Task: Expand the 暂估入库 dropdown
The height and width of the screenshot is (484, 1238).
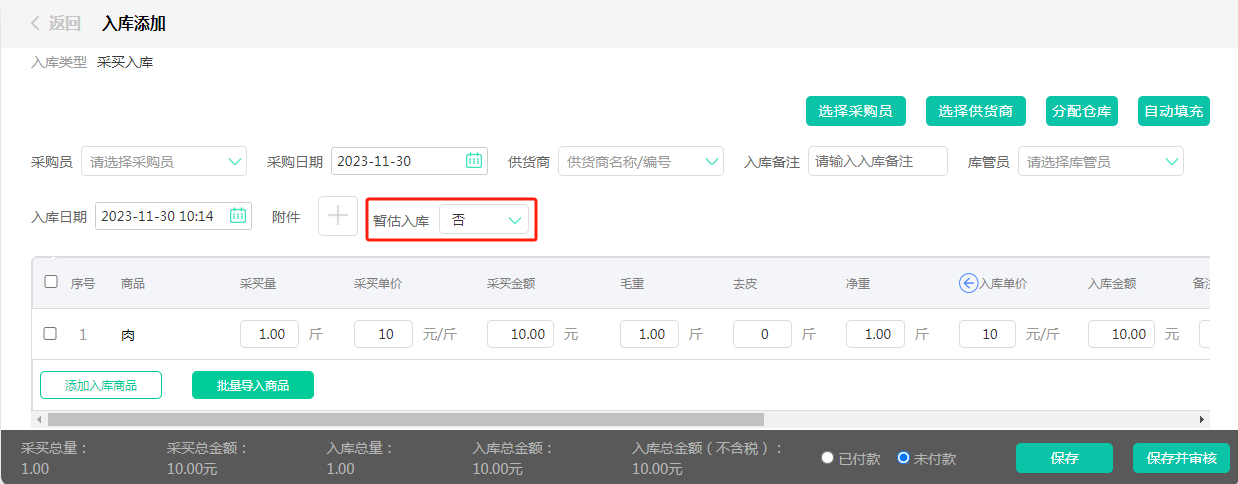Action: pos(515,220)
